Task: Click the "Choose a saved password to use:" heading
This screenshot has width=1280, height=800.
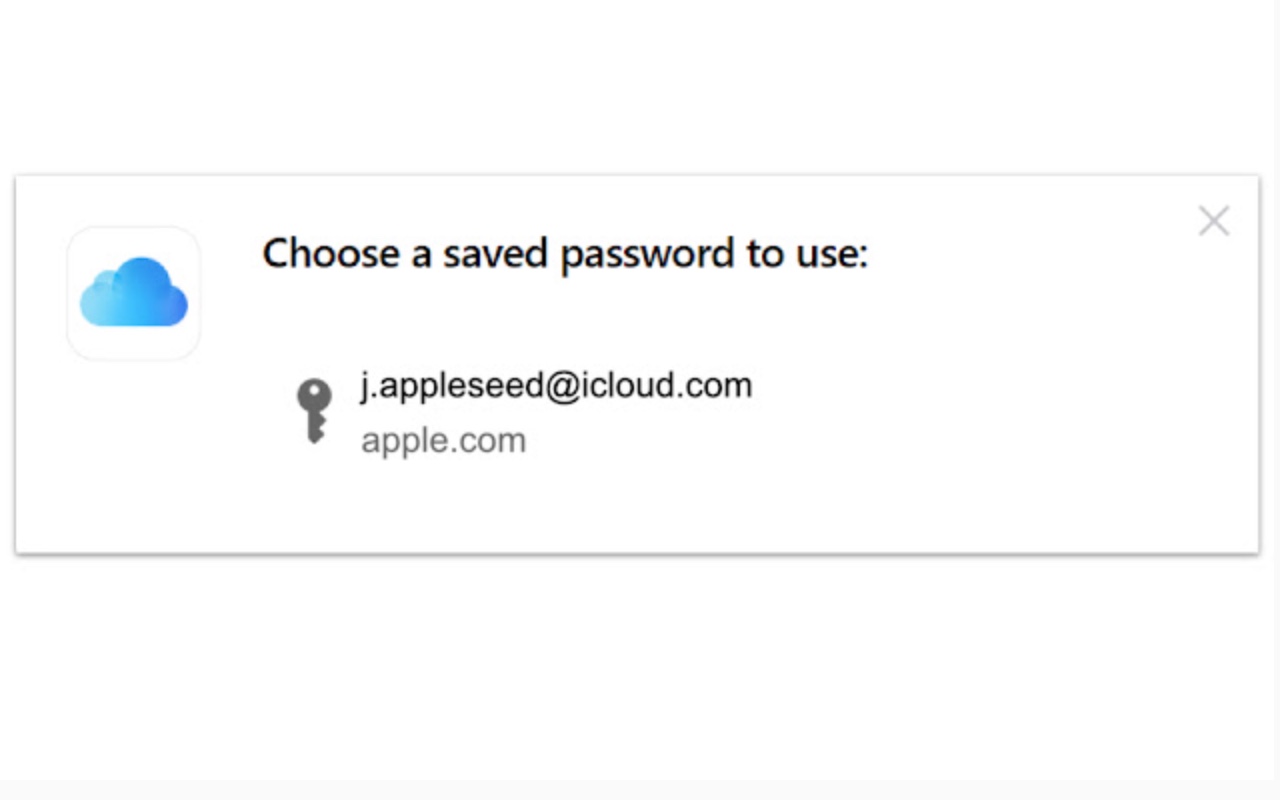Action: tap(564, 253)
